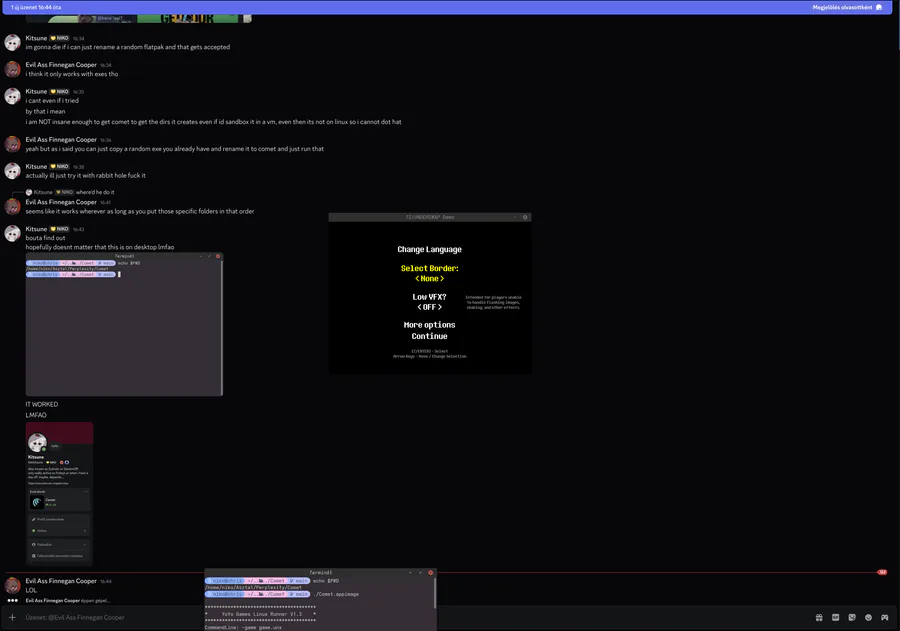Click Finnegan's avatar next to 'i think it only works'

click(13, 69)
